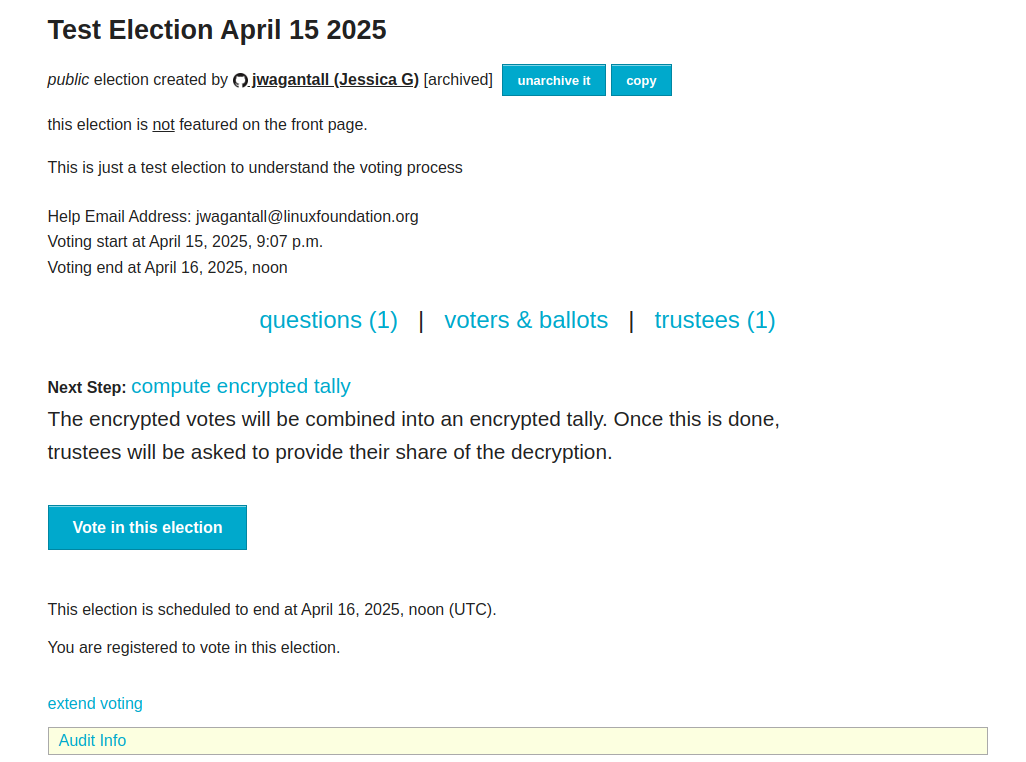Expand the Audit Info panel
The width and height of the screenshot is (1026, 762).
[x=93, y=741]
